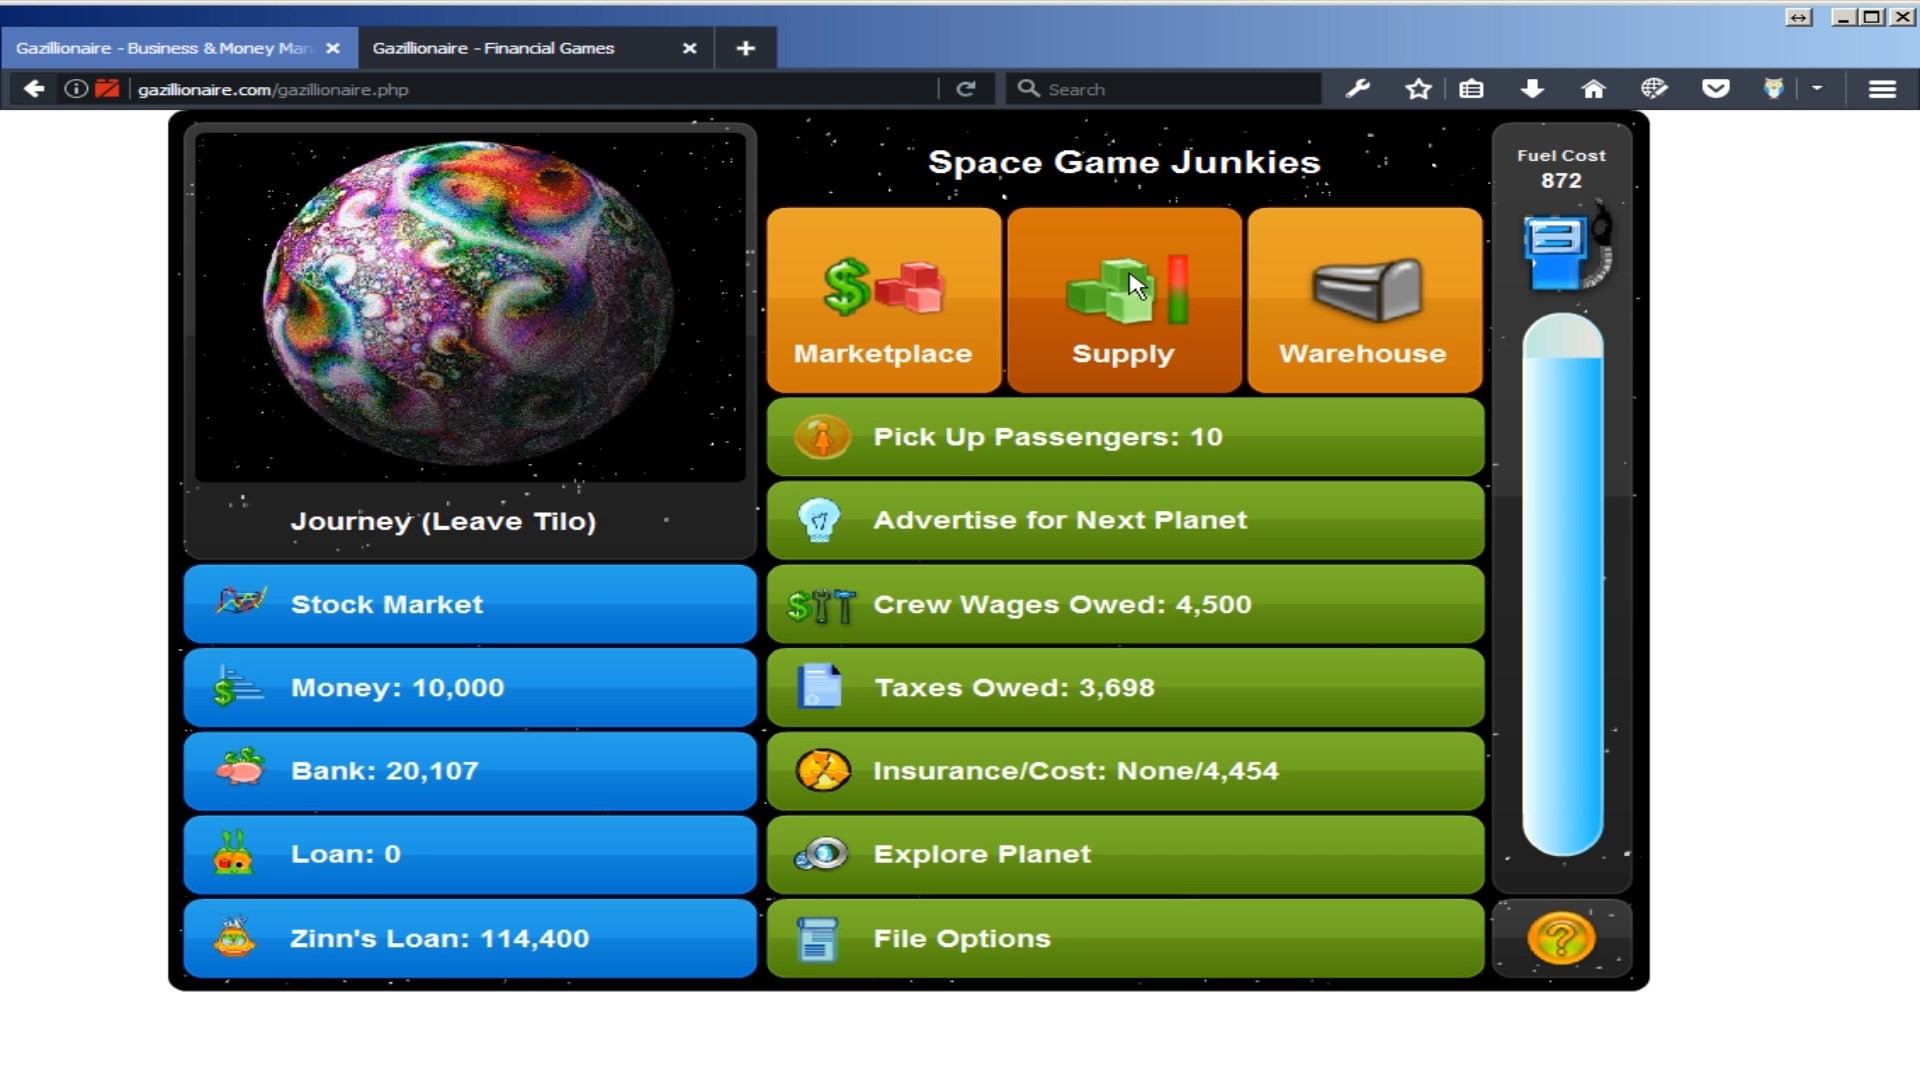Viewport: 1920px width, 1080px height.
Task: Click the globe icon in browser toolbar
Action: click(1654, 89)
